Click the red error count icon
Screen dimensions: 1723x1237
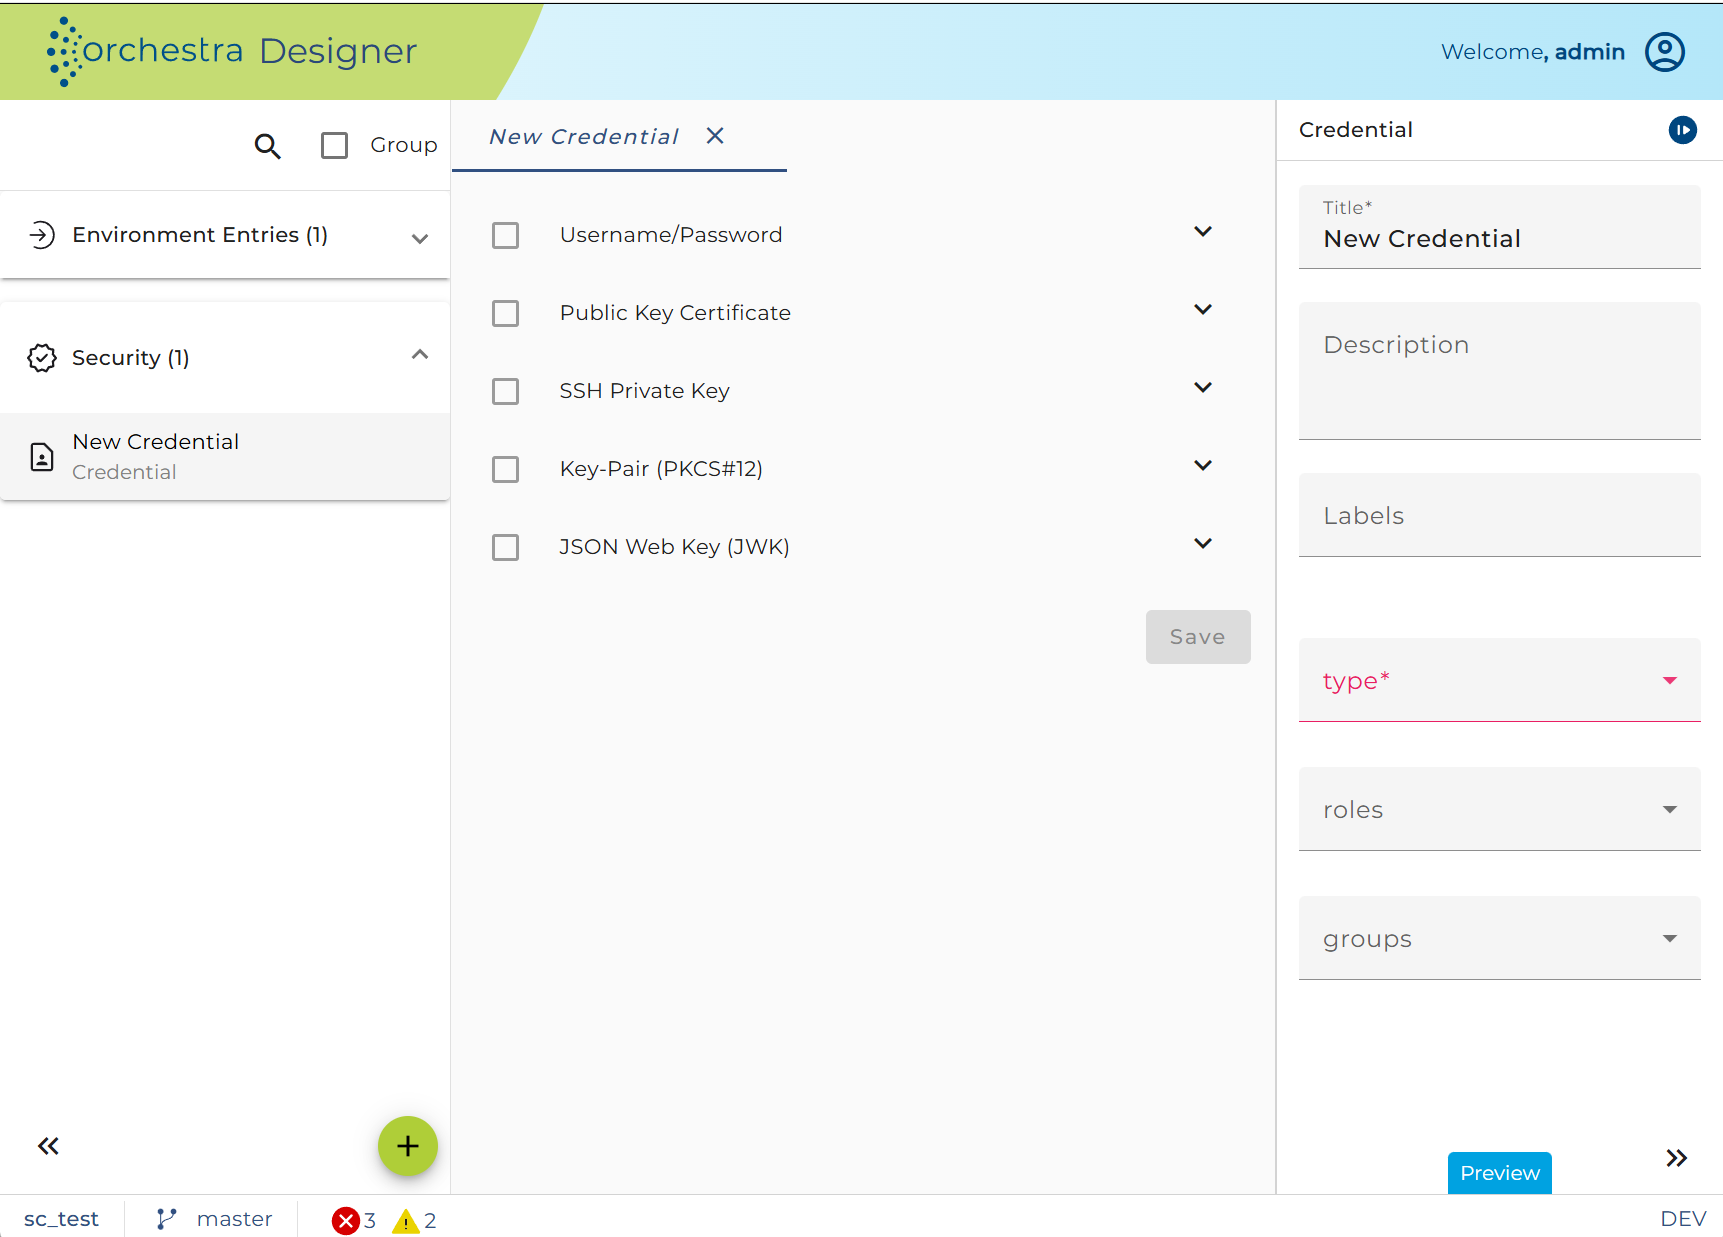(346, 1220)
